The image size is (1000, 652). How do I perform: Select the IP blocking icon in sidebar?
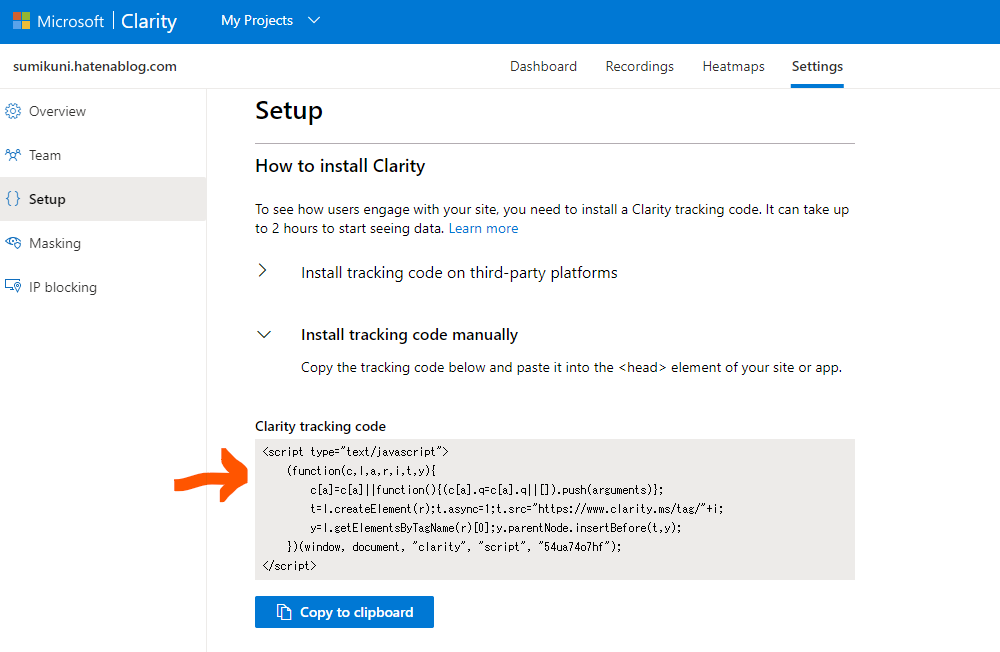pos(14,286)
